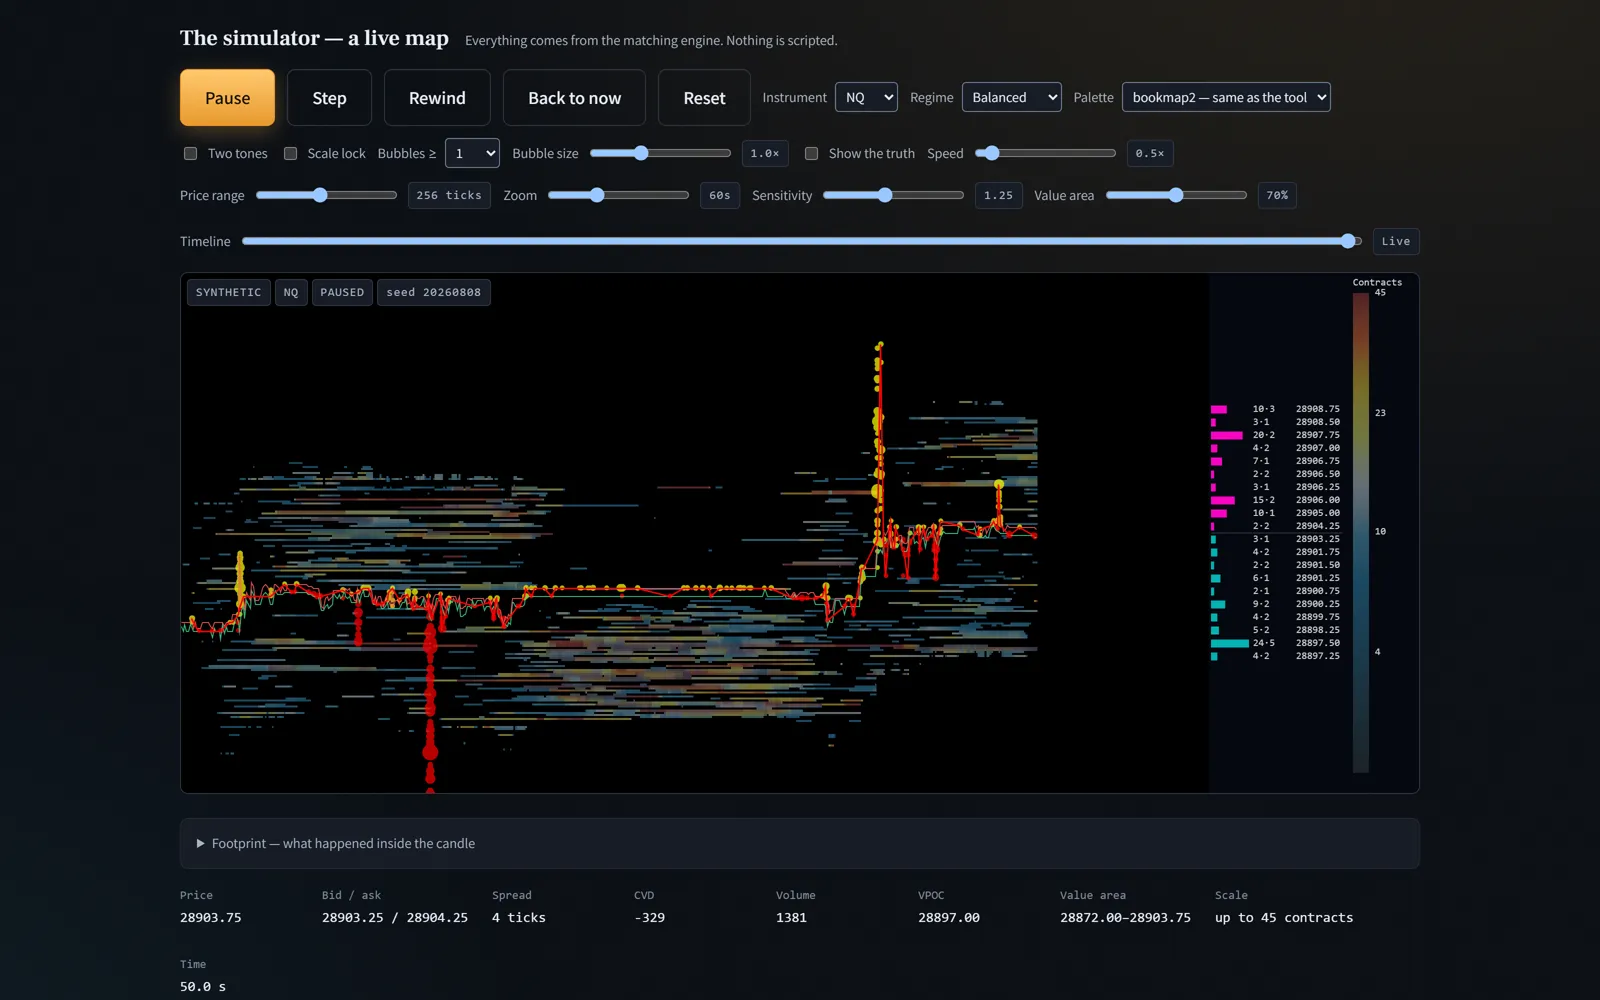Click the seed 20260808 badge
This screenshot has height=1000, width=1600.
[x=433, y=292]
